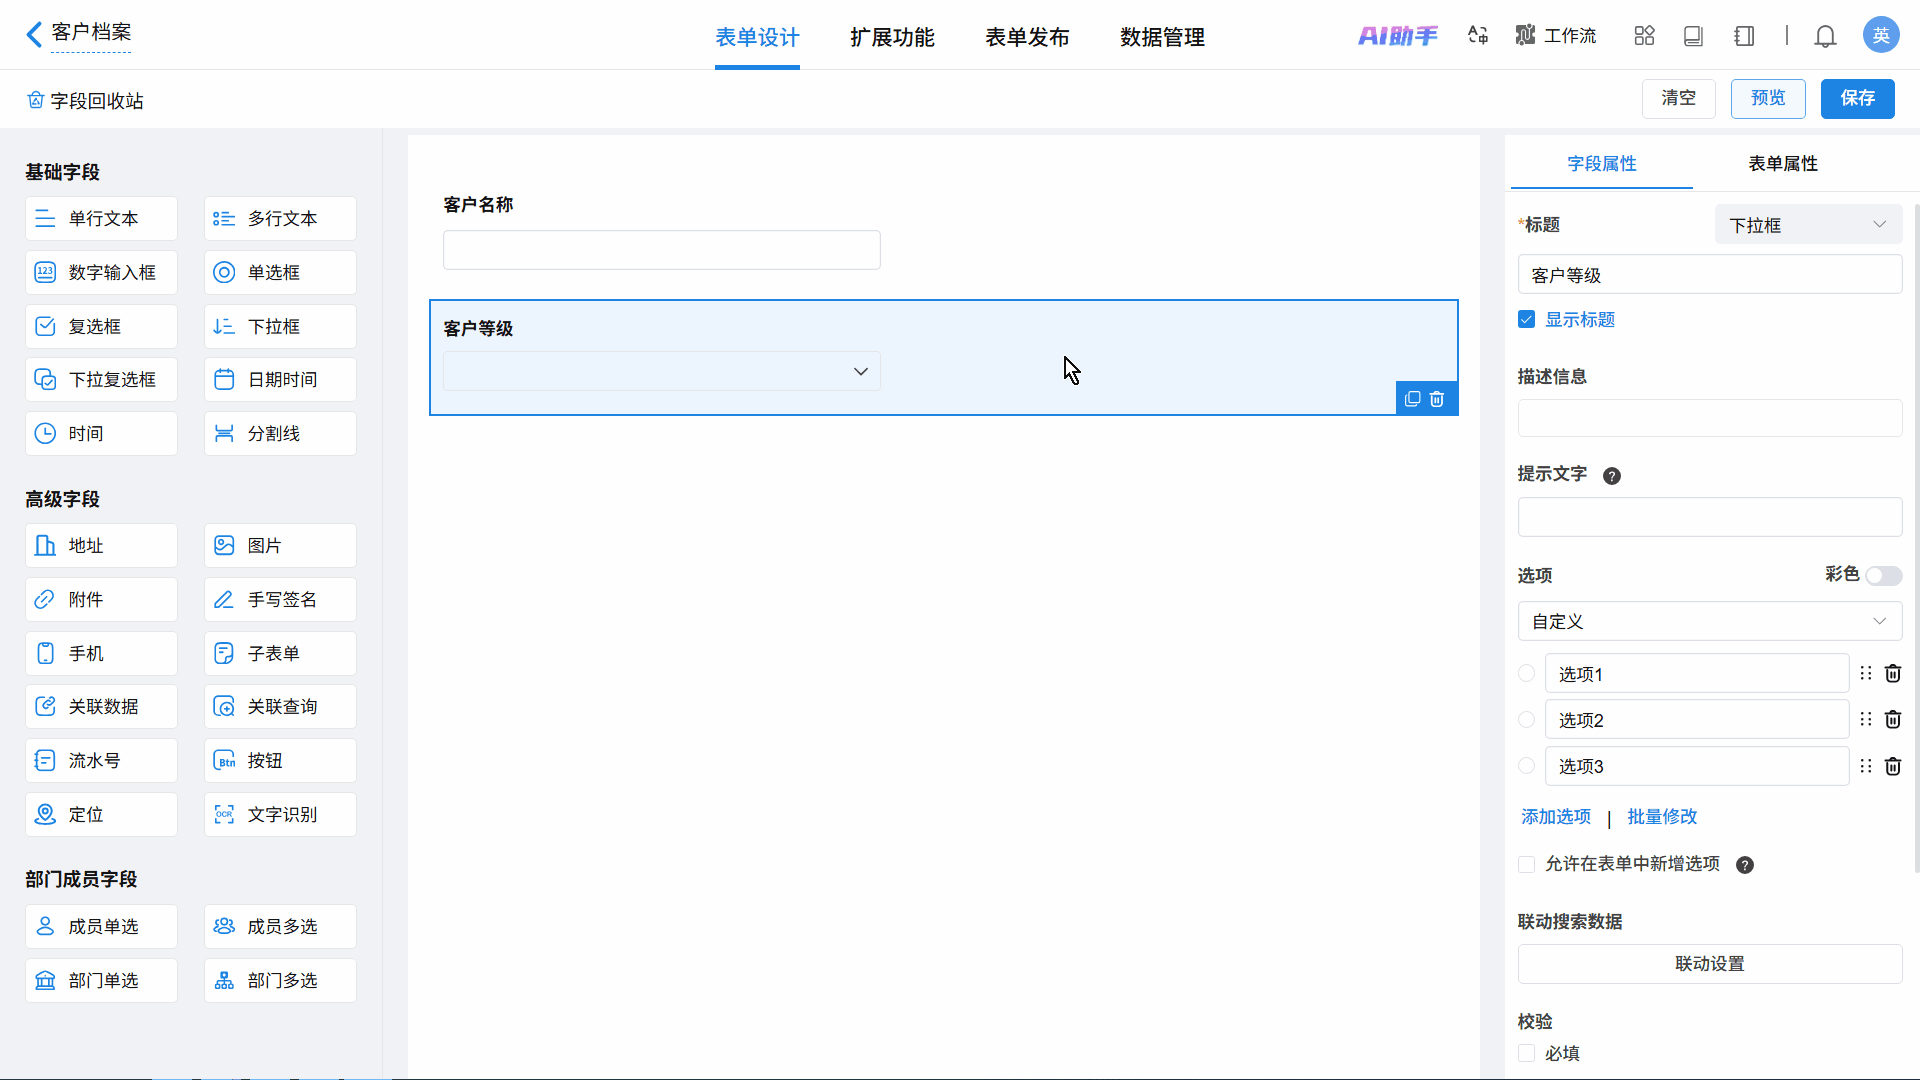Screen dimensions: 1920x1080
Task: Click the 保存 button
Action: tap(1857, 98)
